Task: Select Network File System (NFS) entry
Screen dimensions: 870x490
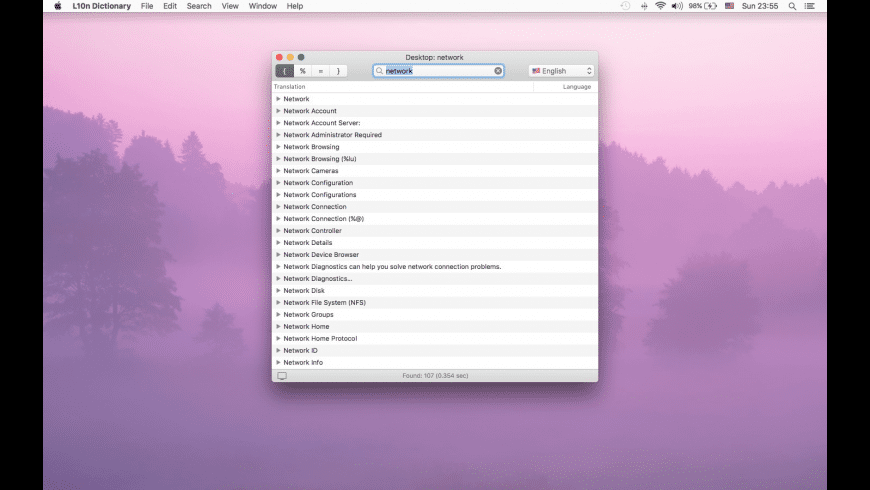Action: 325,302
